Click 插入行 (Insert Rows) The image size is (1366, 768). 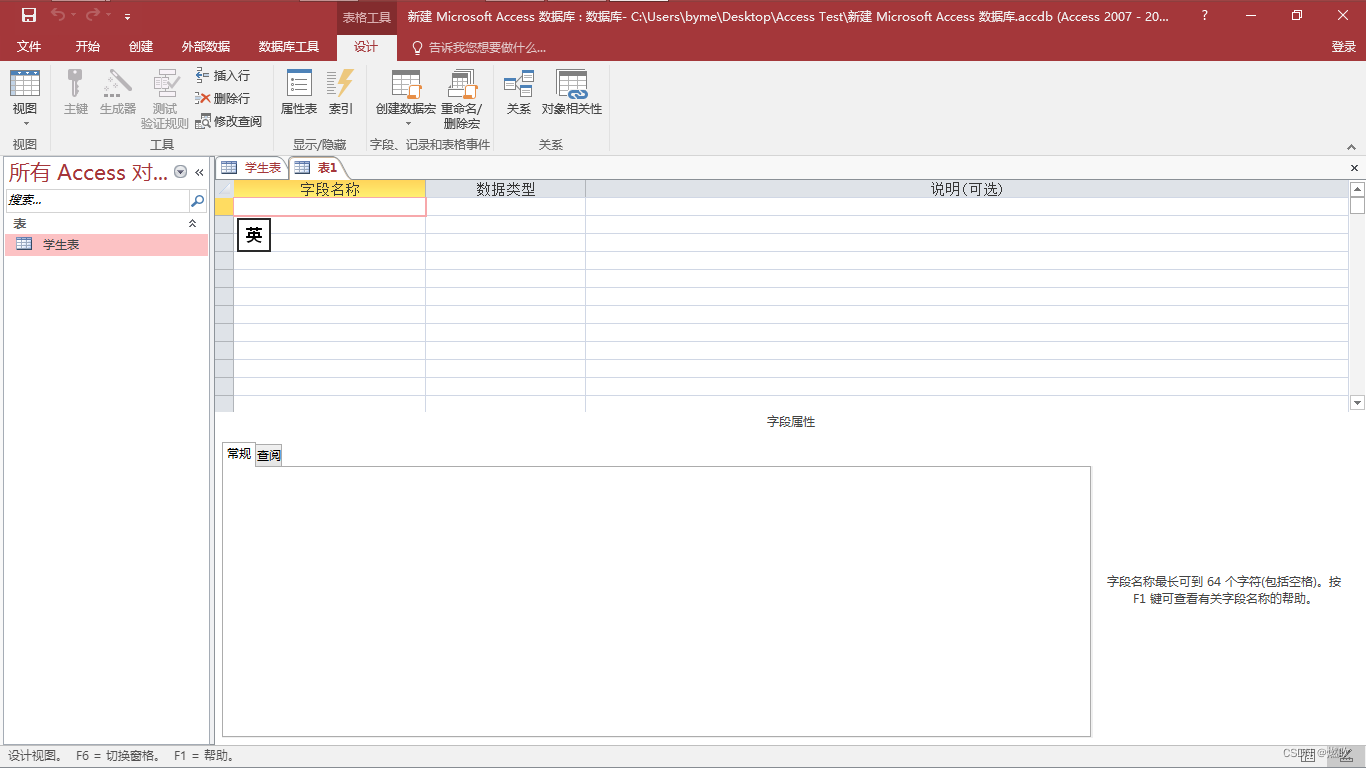223,75
